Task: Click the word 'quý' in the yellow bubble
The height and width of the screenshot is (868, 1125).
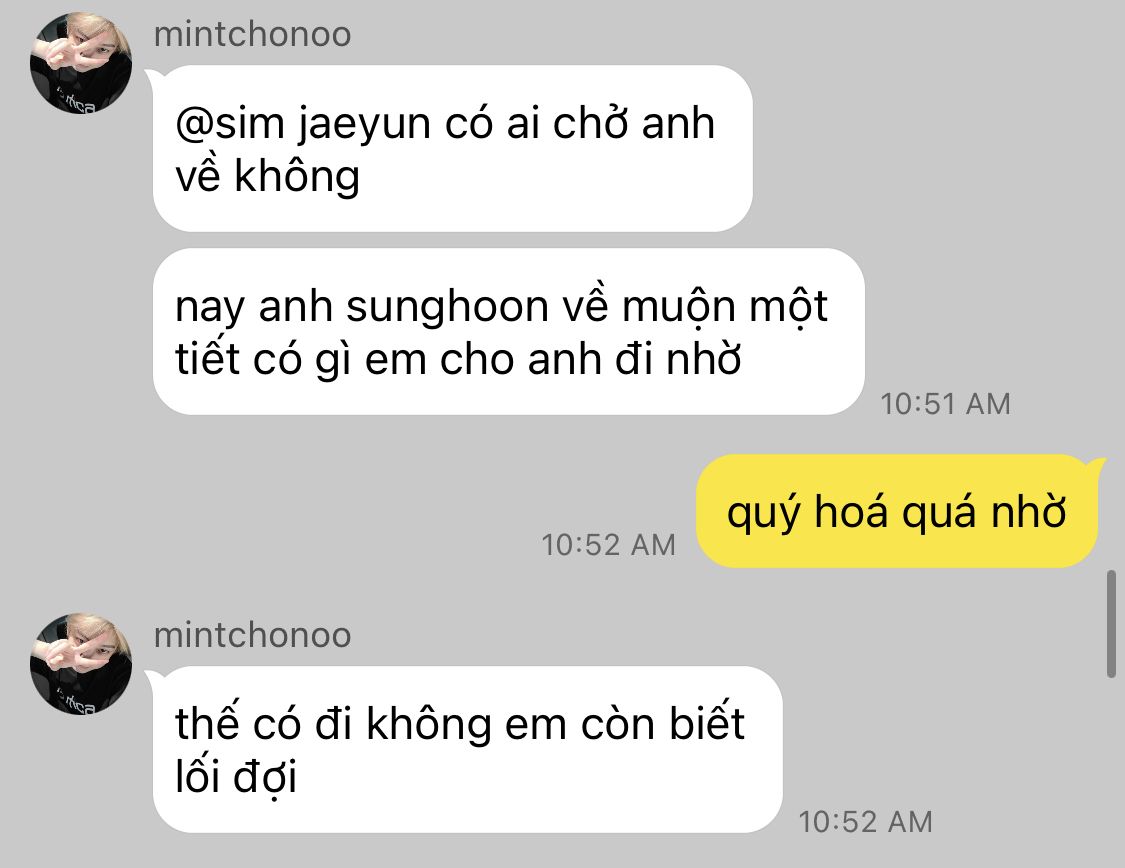Action: point(763,514)
